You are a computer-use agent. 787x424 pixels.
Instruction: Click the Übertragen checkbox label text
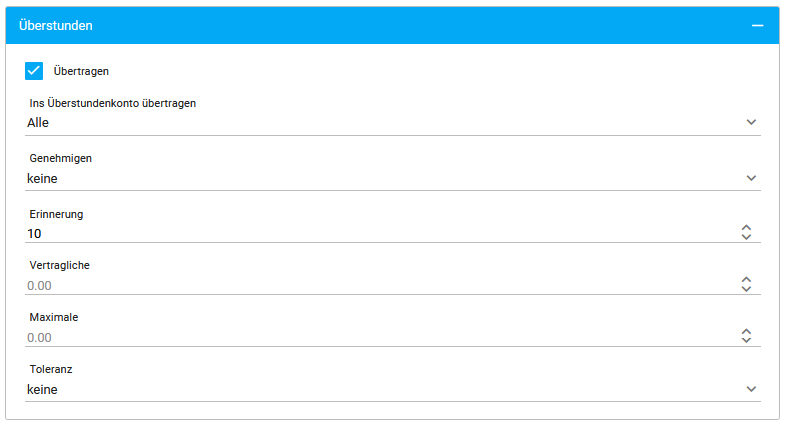tap(81, 72)
